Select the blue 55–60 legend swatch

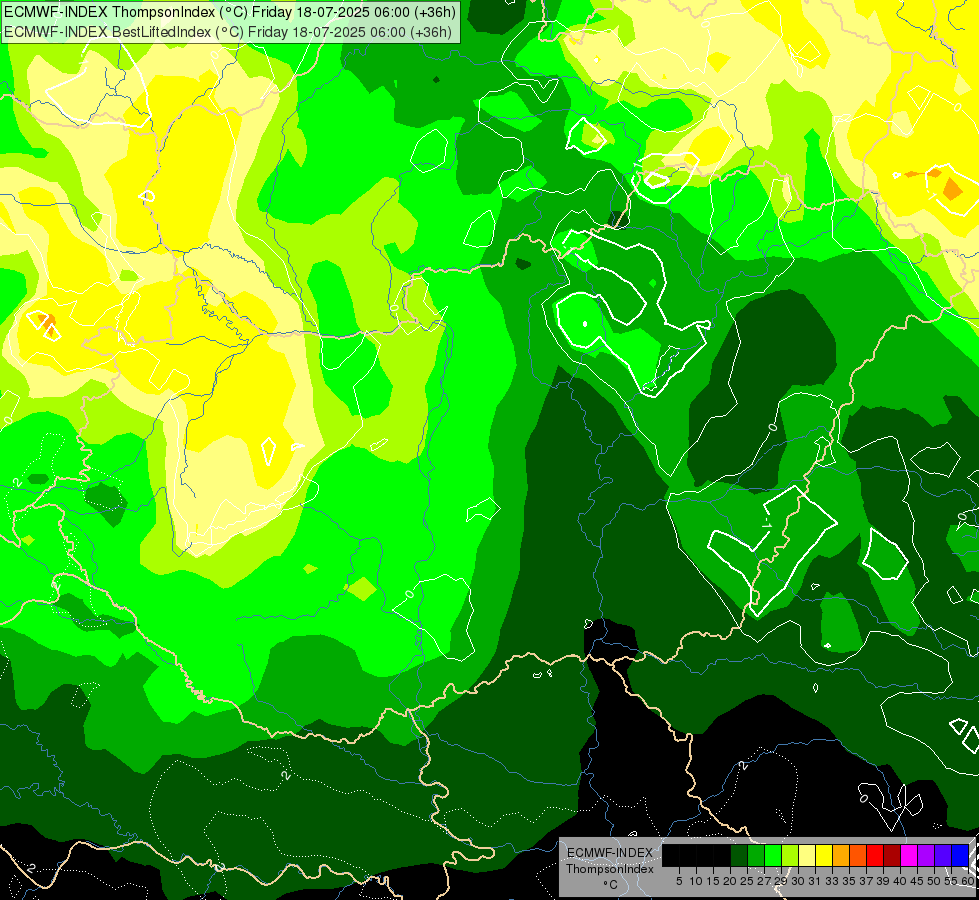tap(960, 855)
